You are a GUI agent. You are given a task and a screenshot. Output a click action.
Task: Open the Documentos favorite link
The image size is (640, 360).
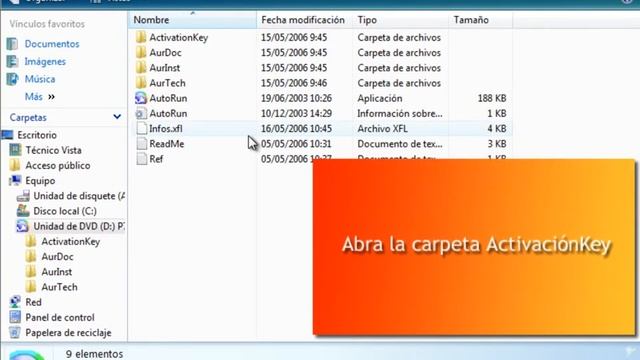pyautogui.click(x=52, y=44)
